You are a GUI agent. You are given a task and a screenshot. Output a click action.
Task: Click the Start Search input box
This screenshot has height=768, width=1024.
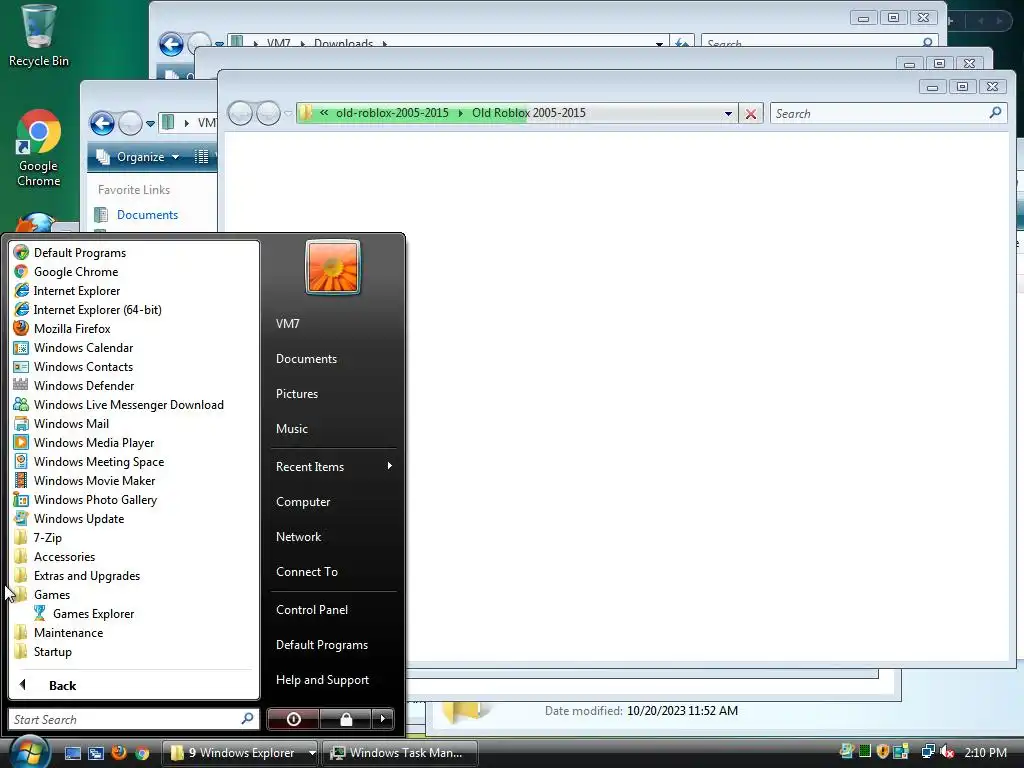coord(133,719)
